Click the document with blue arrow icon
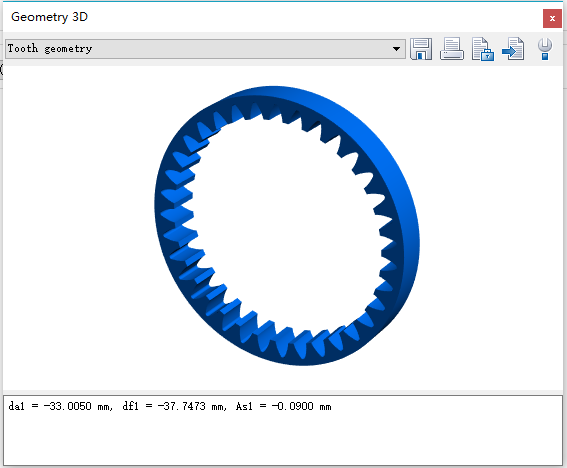The image size is (567, 468). pyautogui.click(x=513, y=49)
